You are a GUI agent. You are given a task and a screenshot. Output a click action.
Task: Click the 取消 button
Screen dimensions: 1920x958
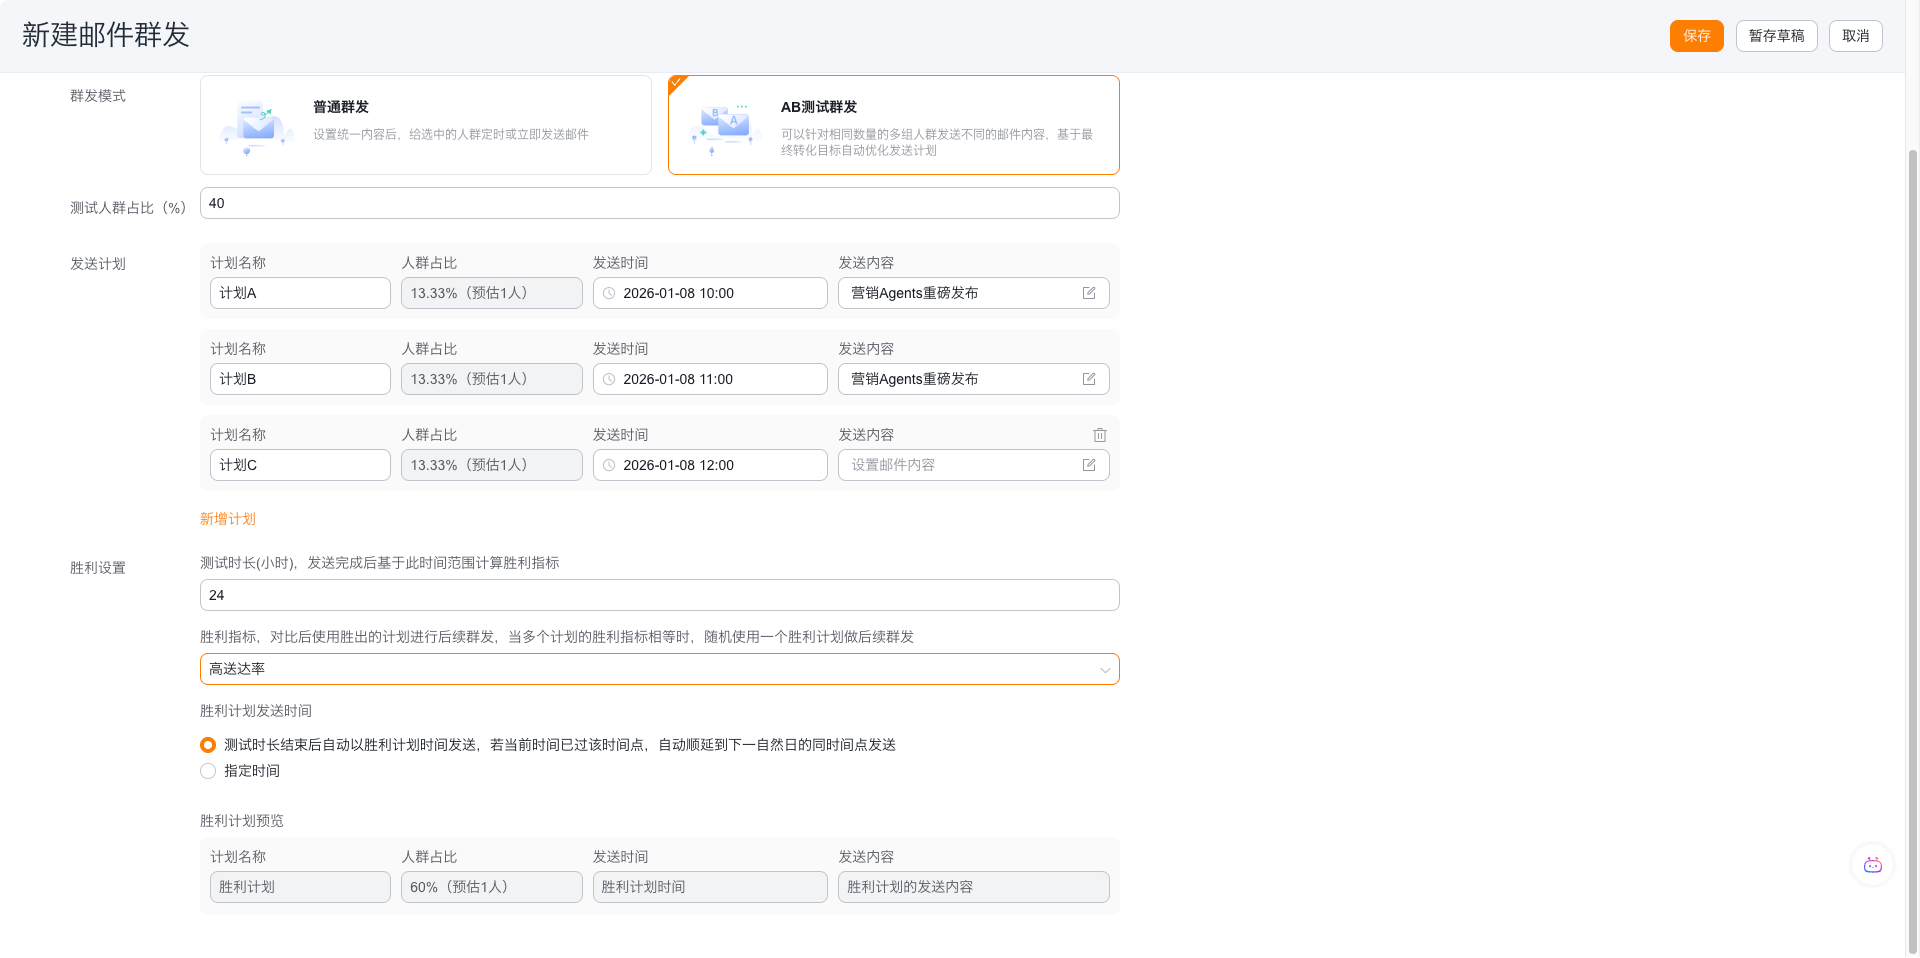(1855, 36)
